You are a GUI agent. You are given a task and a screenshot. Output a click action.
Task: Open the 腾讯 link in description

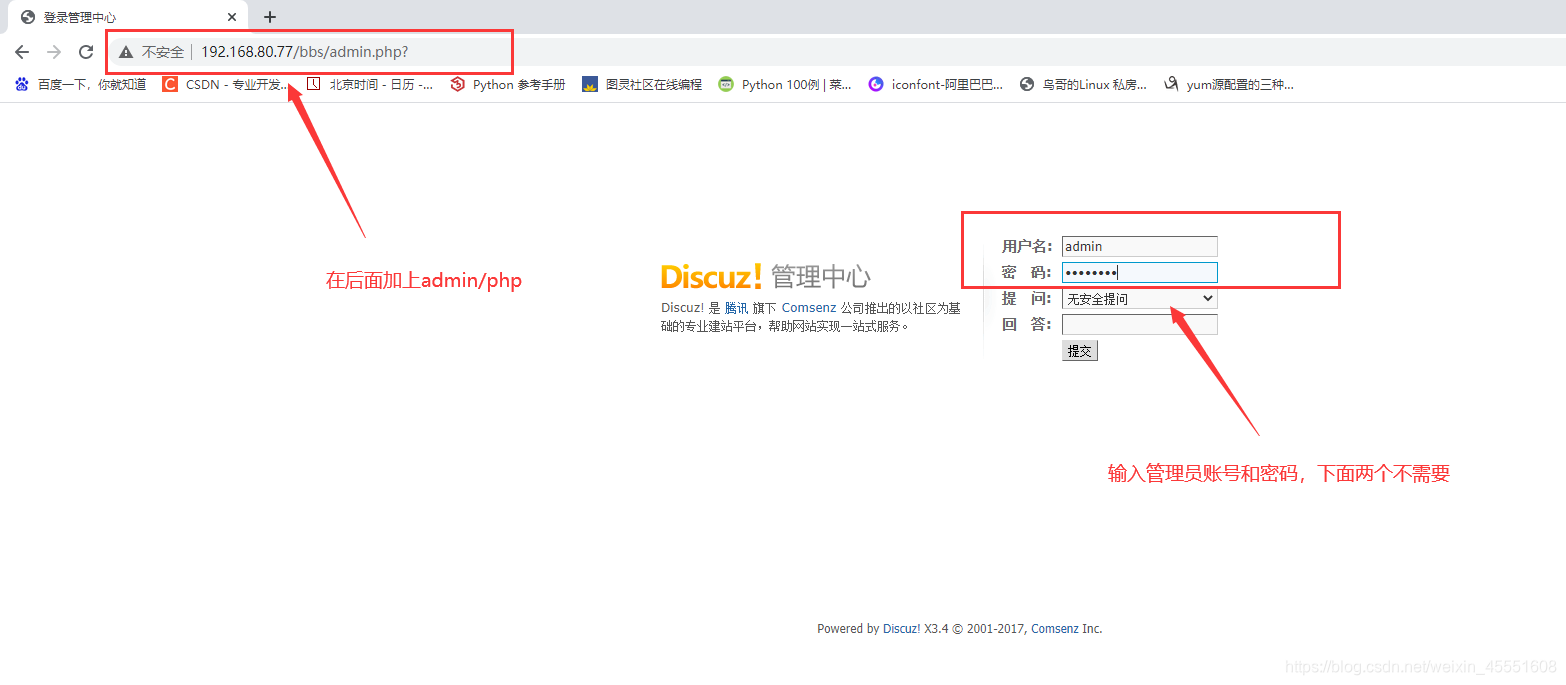click(736, 308)
